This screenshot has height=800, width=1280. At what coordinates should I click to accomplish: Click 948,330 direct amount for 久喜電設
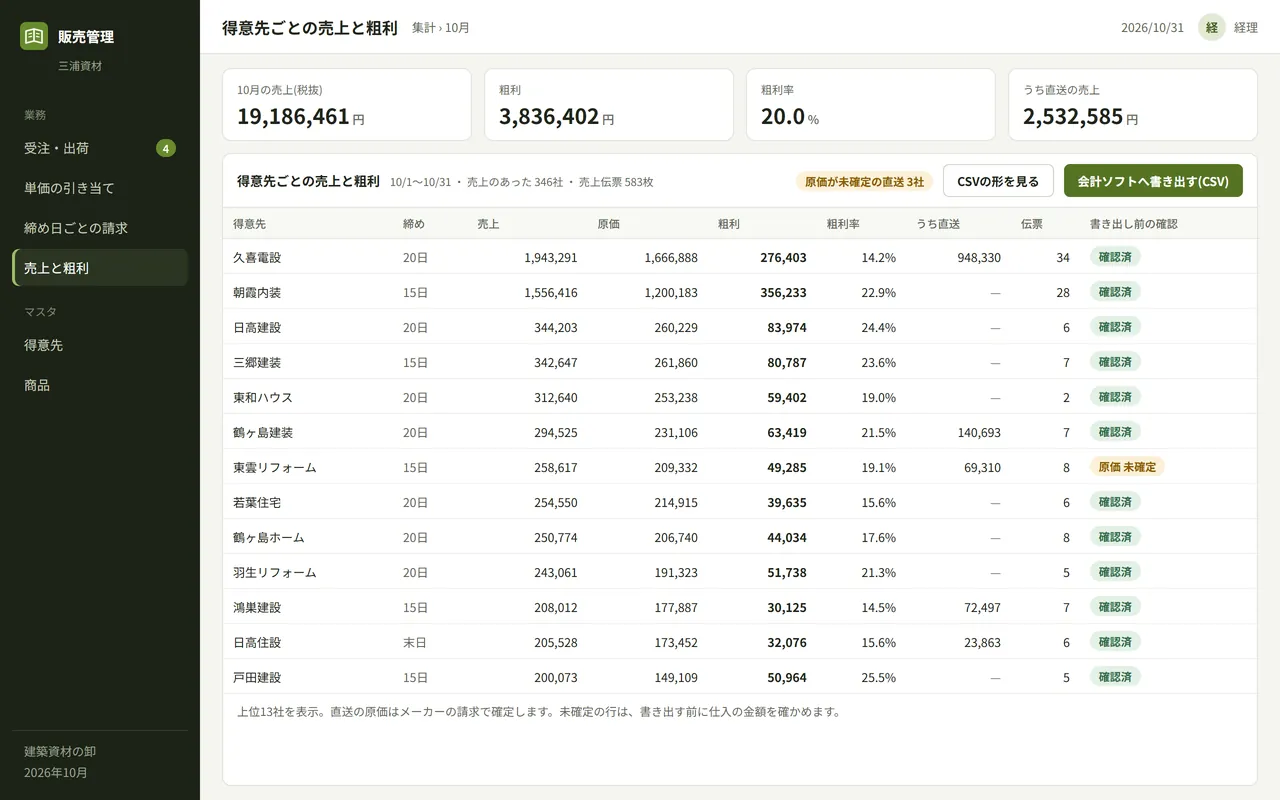tap(979, 257)
